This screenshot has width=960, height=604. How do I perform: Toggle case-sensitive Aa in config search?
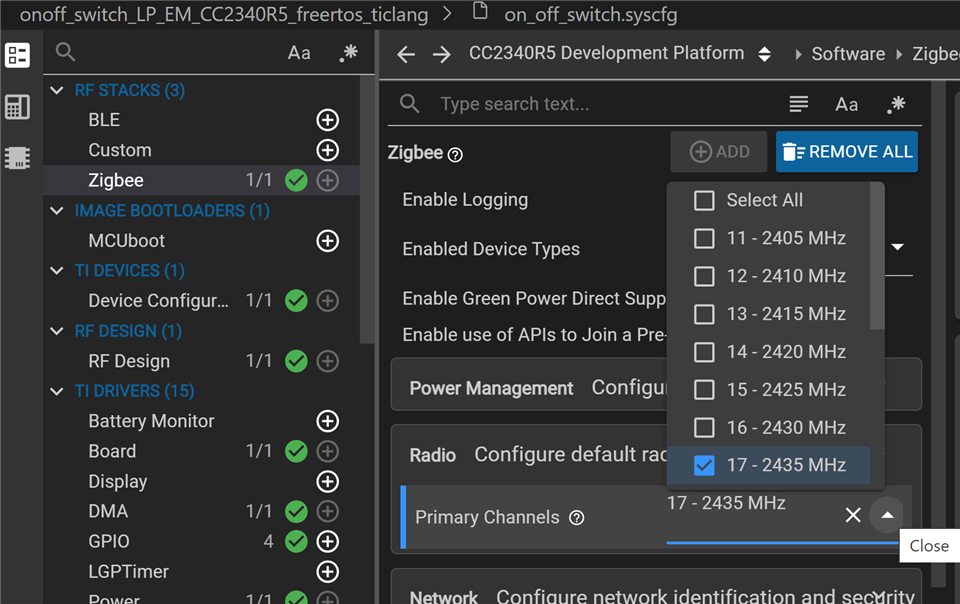(846, 105)
